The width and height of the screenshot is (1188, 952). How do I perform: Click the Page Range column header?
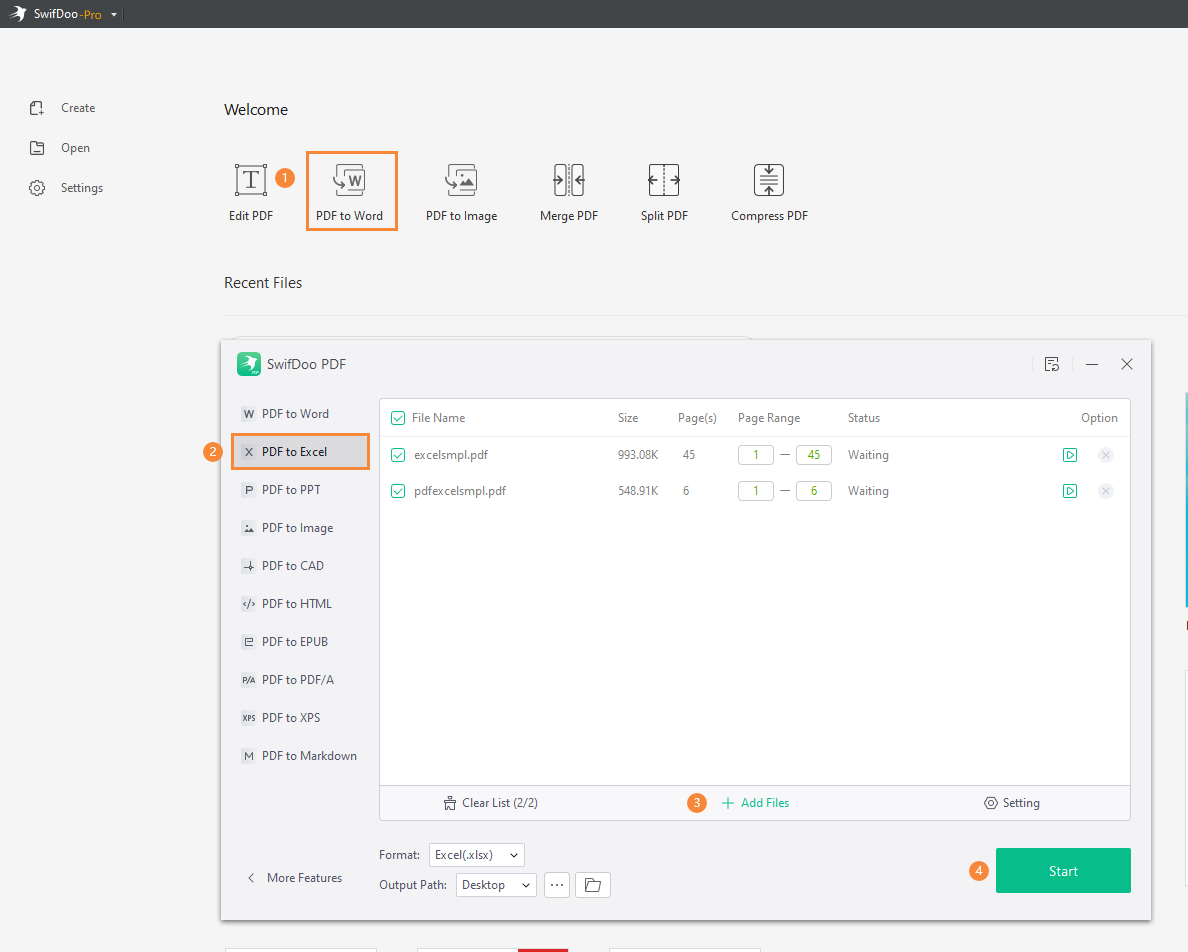[769, 418]
